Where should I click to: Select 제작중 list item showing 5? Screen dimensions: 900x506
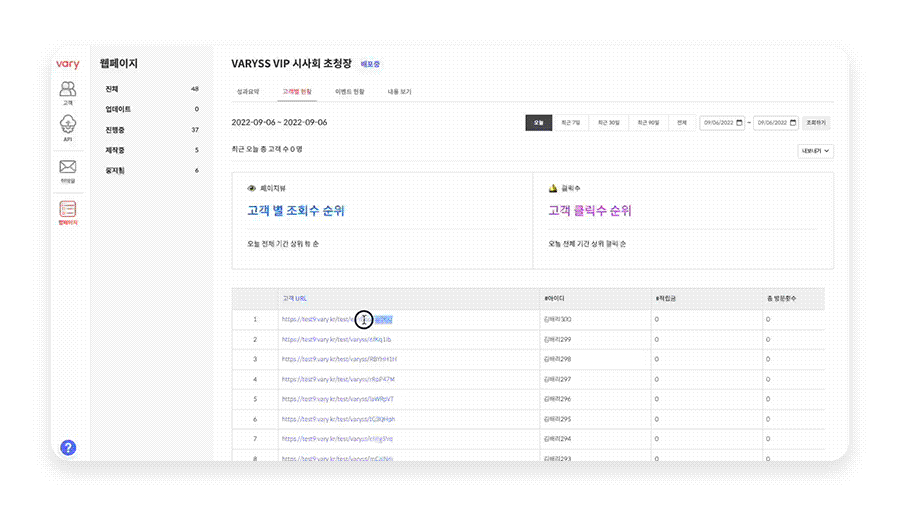click(x=152, y=150)
